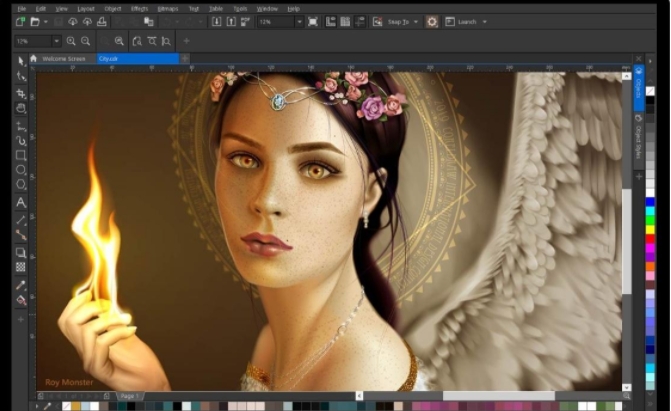Select the Drop Shadow tool
Viewport: 671px width, 411px height.
pyautogui.click(x=21, y=252)
